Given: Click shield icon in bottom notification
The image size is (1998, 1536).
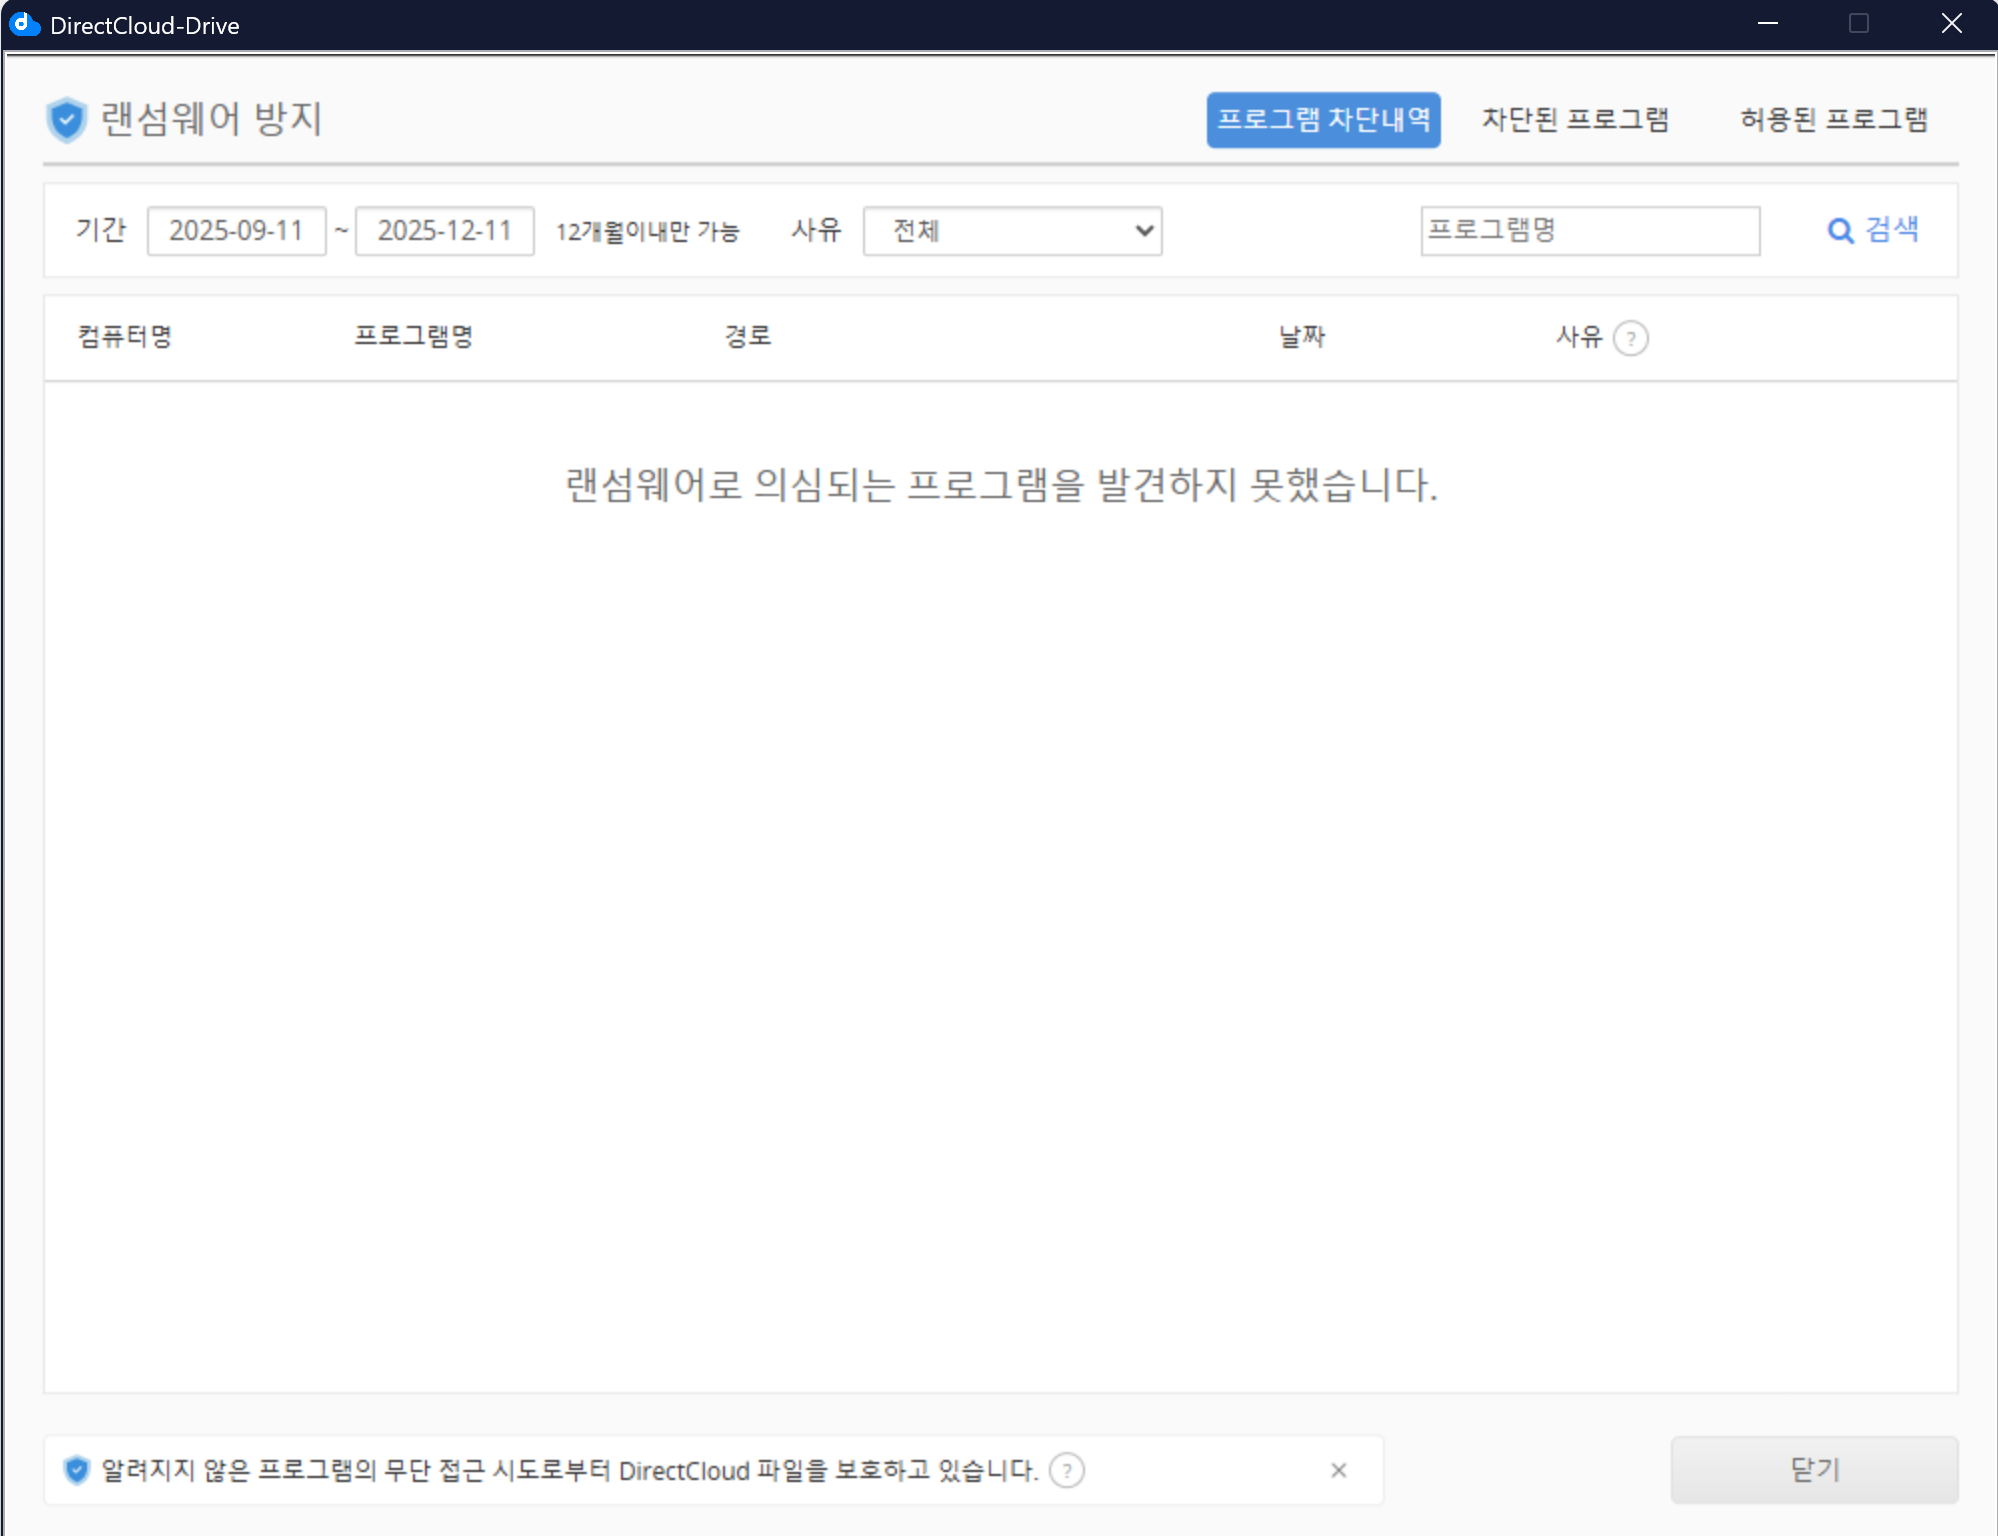Looking at the screenshot, I should pyautogui.click(x=77, y=1470).
